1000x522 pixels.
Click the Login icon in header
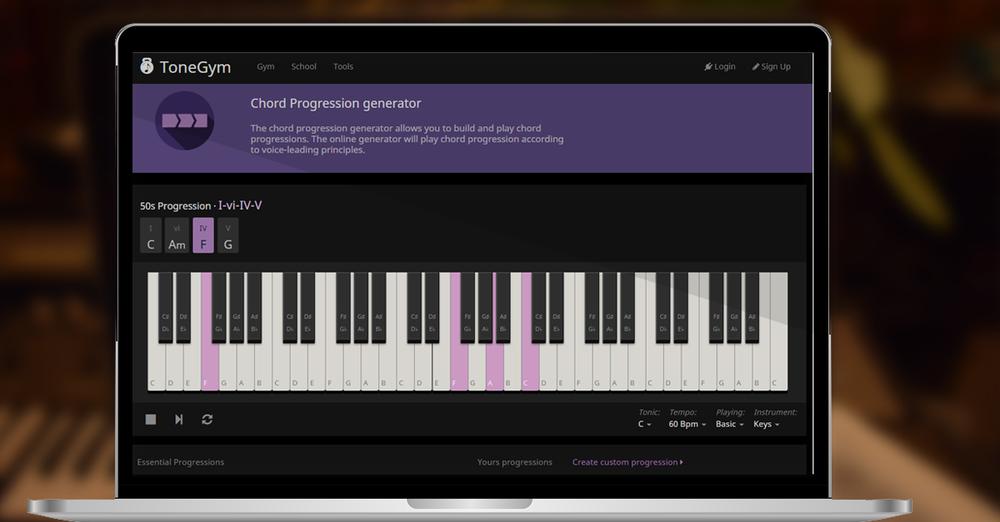coord(708,67)
